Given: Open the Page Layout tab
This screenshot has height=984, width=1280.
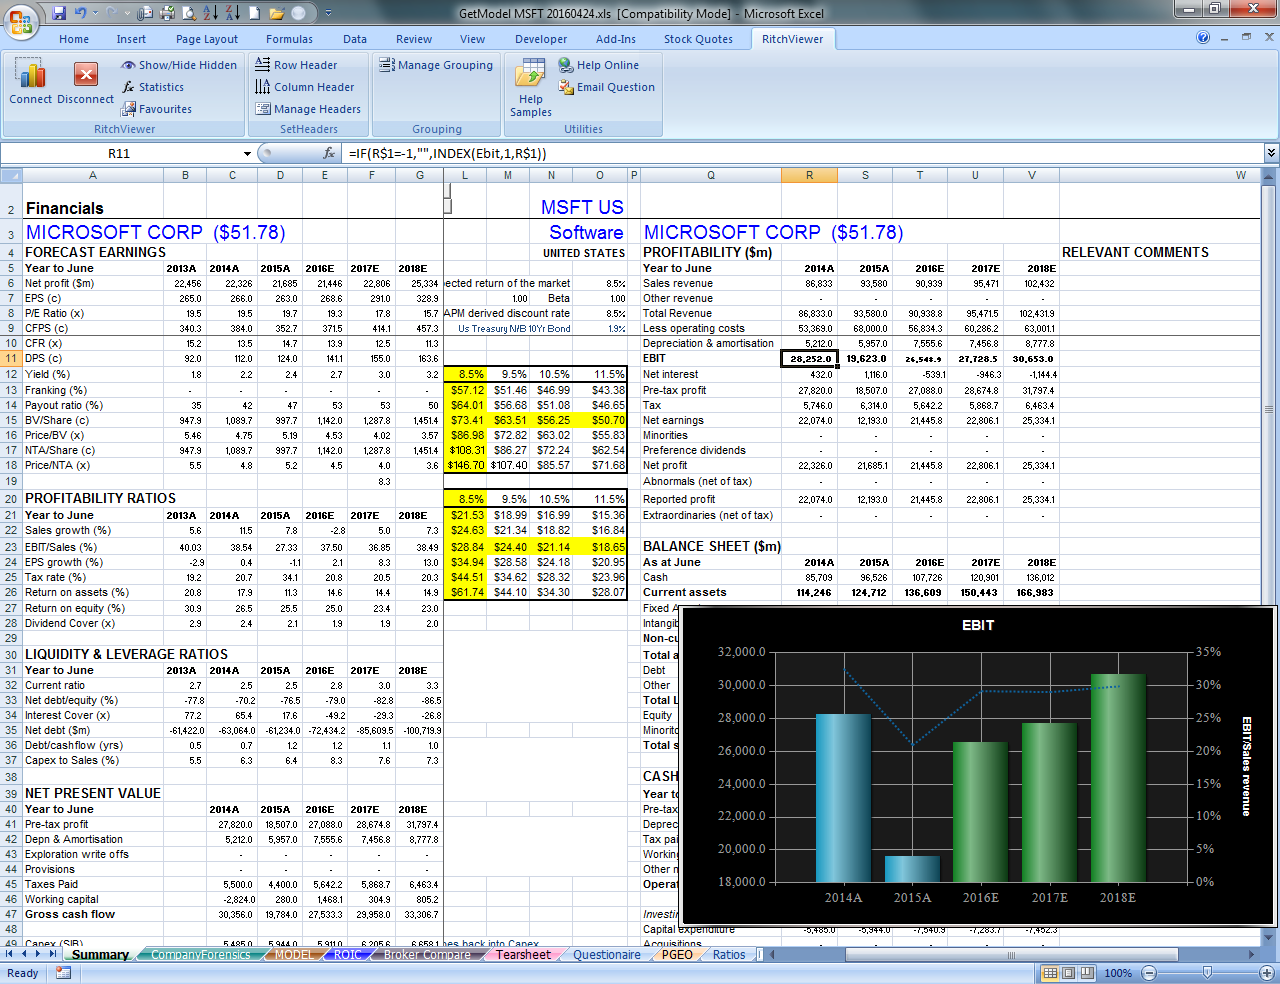Looking at the screenshot, I should [x=207, y=39].
